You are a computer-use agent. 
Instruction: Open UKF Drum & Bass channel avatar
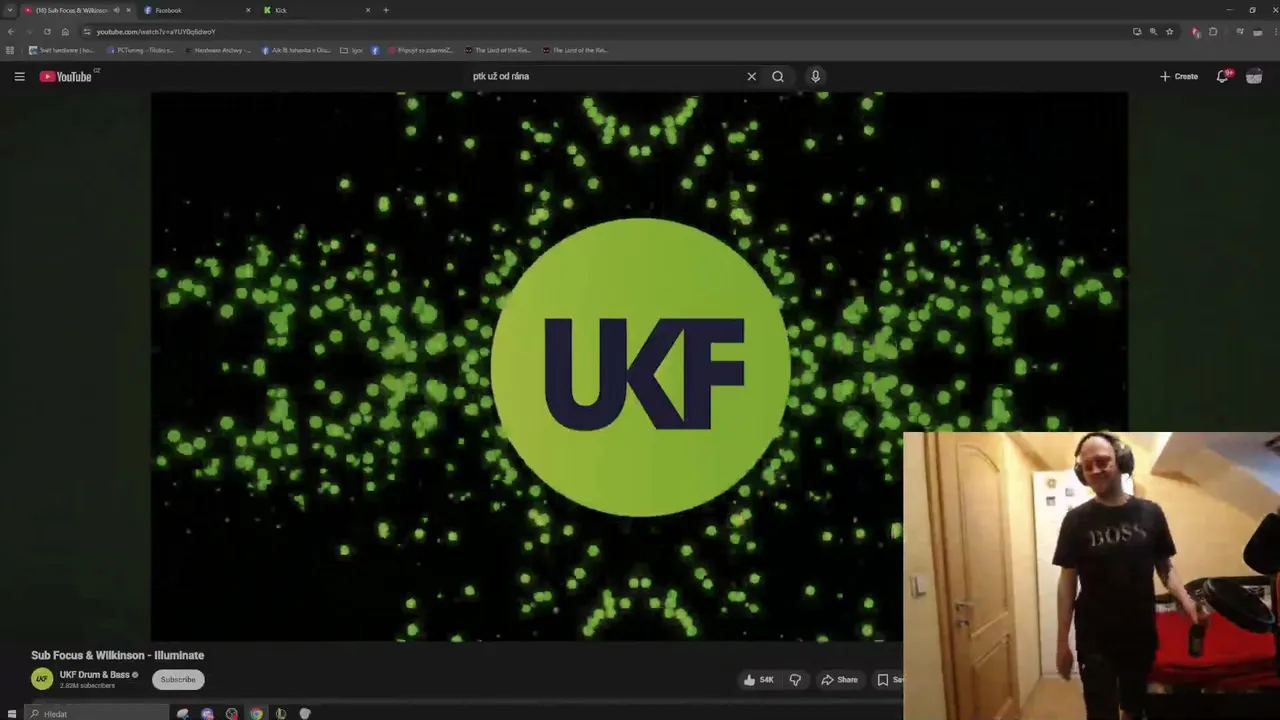pyautogui.click(x=42, y=679)
